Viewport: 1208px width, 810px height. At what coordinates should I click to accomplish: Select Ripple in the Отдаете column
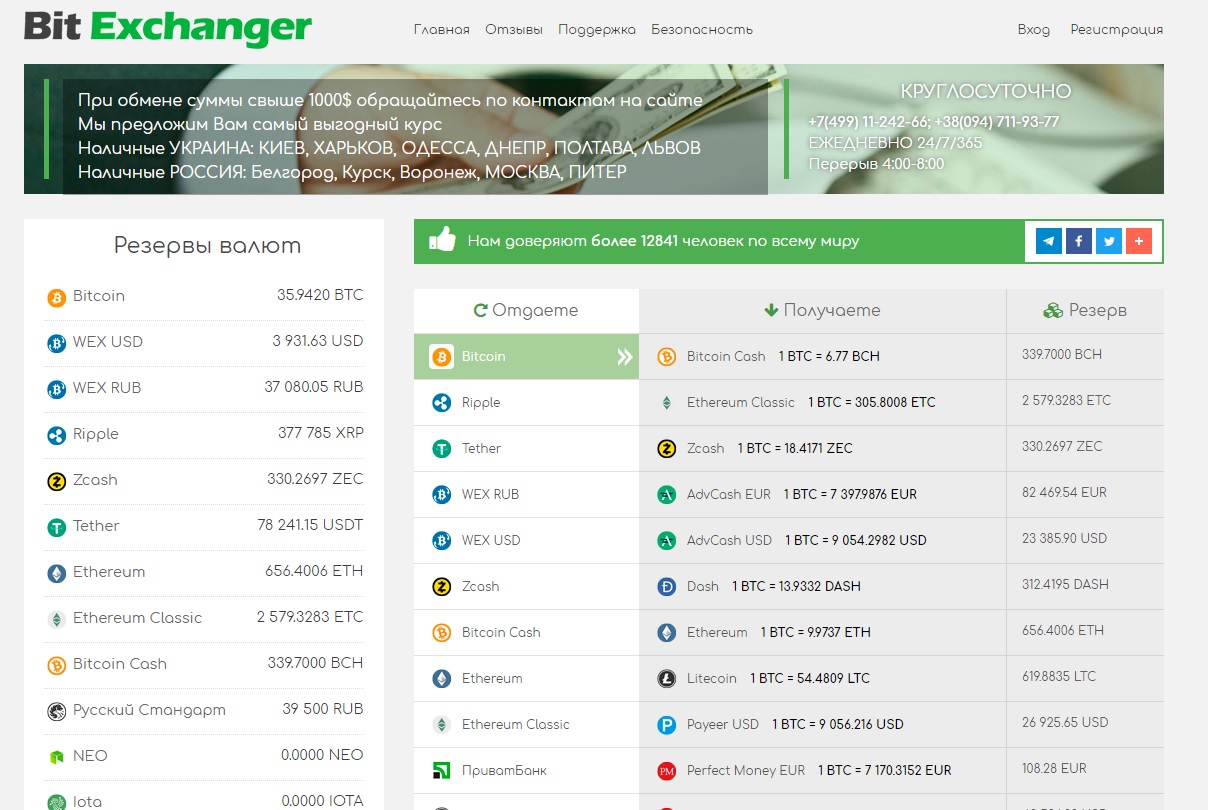pyautogui.click(x=526, y=403)
